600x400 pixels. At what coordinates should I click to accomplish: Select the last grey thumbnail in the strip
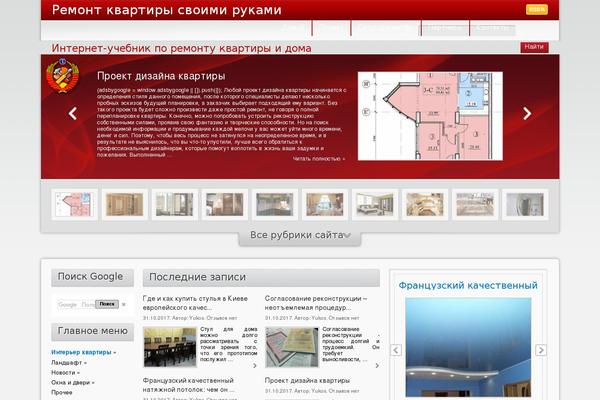[x=525, y=204]
